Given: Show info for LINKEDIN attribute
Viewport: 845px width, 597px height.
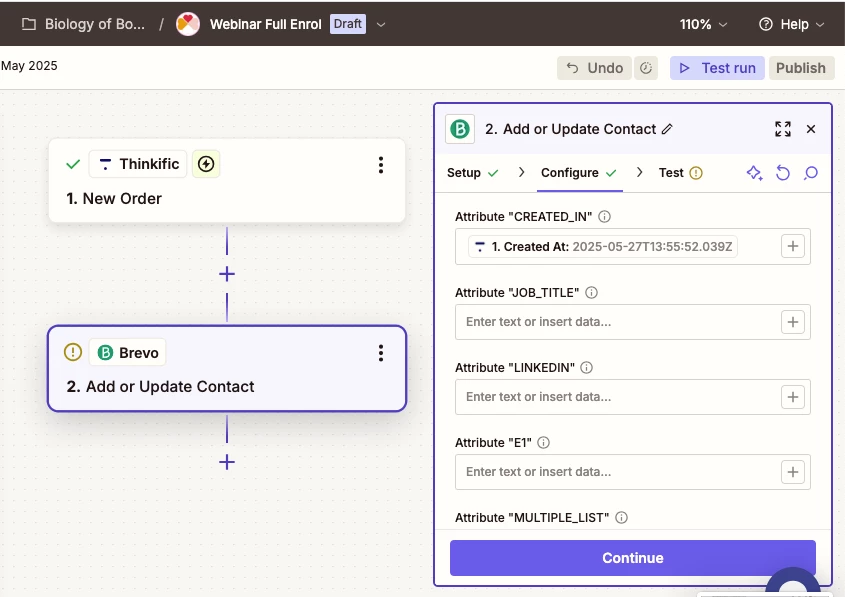Looking at the screenshot, I should (586, 367).
